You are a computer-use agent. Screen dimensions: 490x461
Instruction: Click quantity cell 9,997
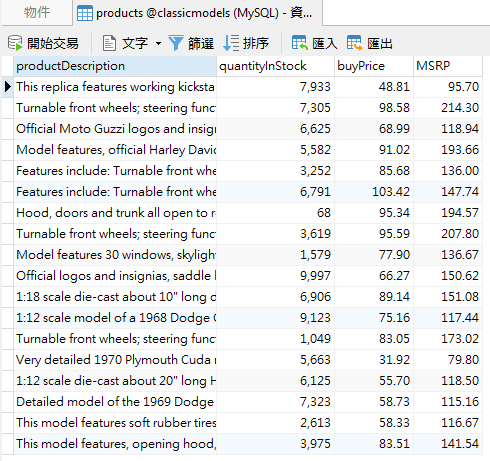click(x=275, y=276)
